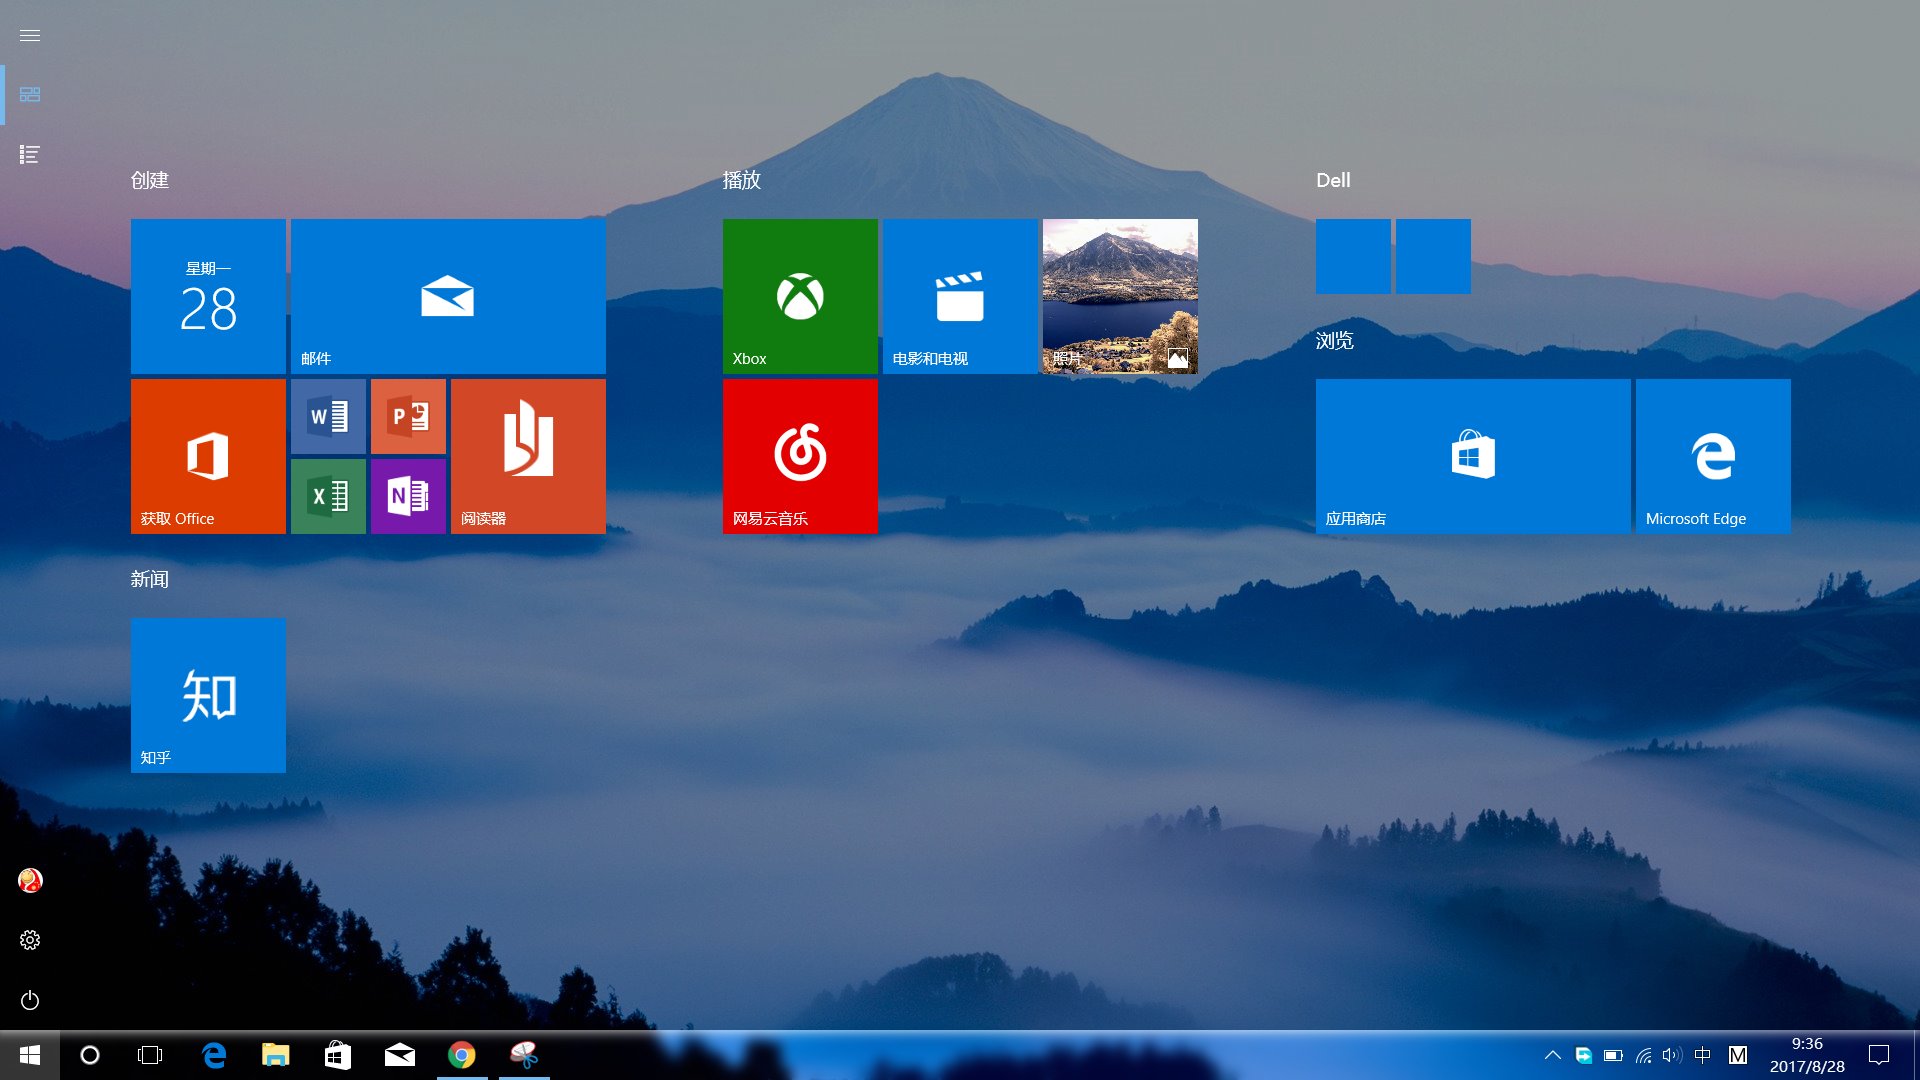Open the Zhihu news tile

coord(208,695)
